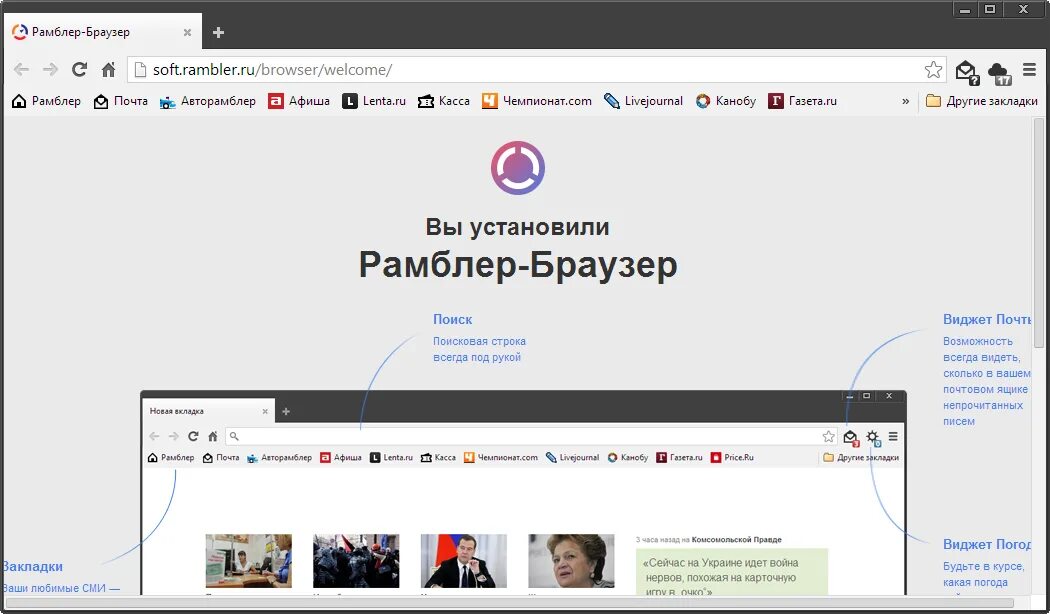Select the Рамблер-Браузер tab
Viewport: 1050px width, 614px height.
coord(102,31)
